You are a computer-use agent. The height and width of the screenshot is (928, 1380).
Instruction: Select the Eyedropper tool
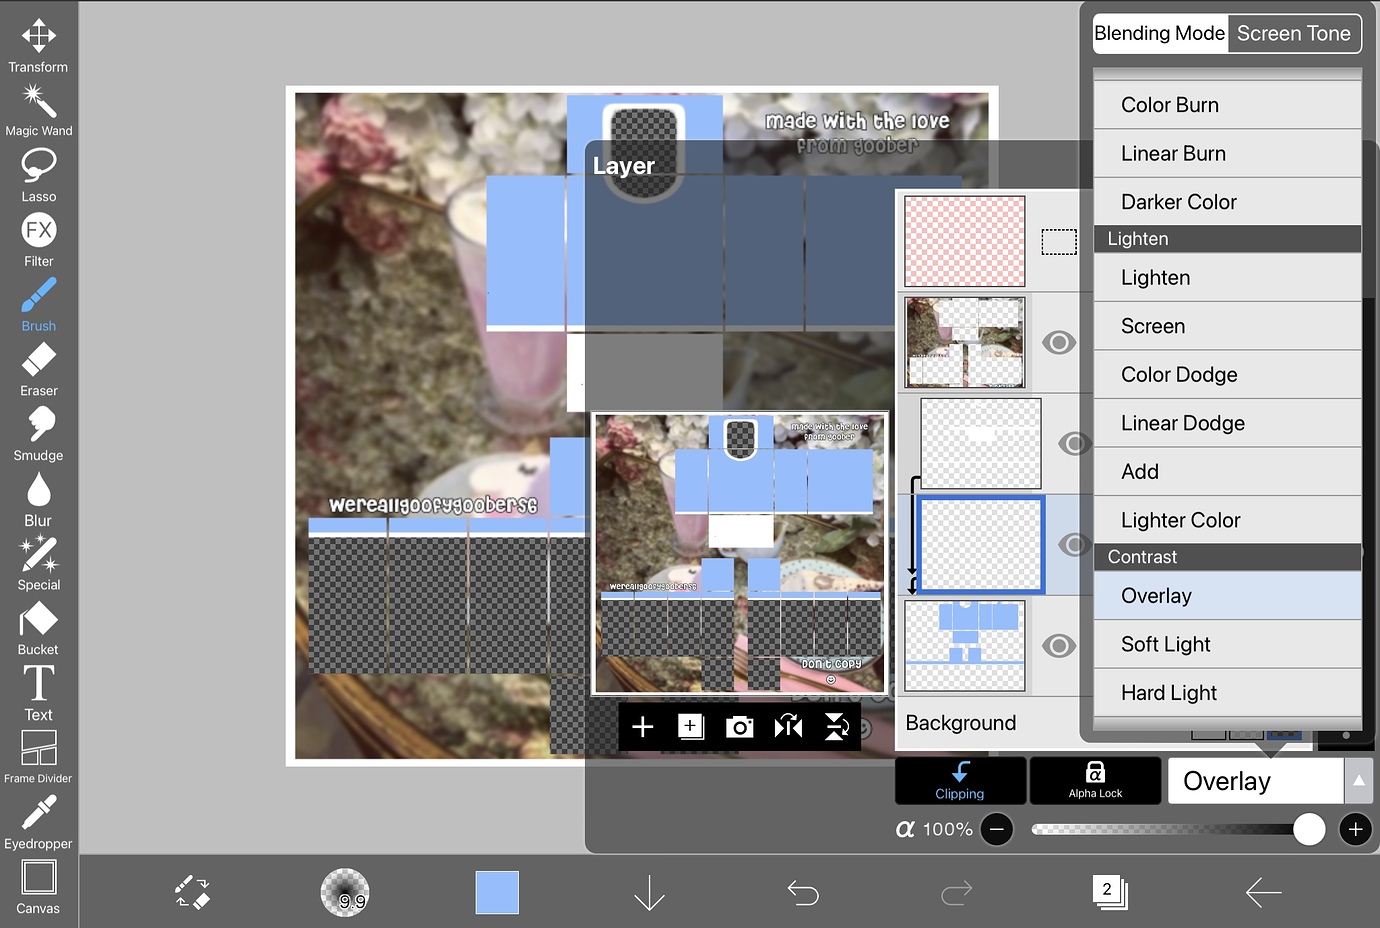coord(38,822)
